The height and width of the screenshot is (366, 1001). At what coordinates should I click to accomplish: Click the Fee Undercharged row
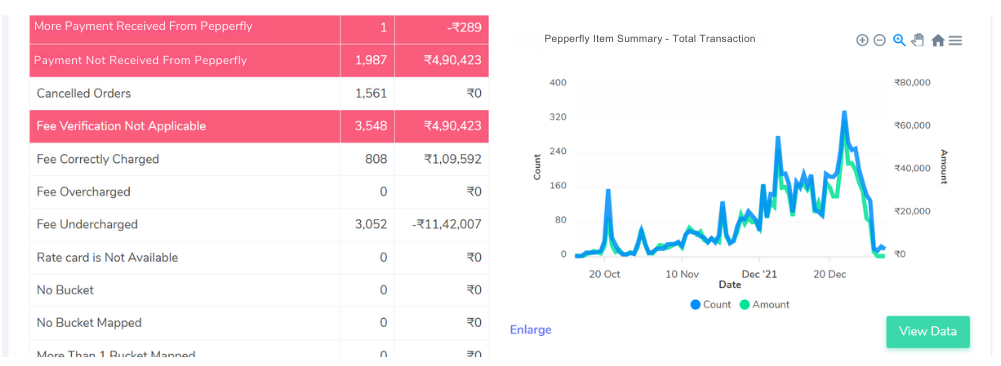(259, 225)
